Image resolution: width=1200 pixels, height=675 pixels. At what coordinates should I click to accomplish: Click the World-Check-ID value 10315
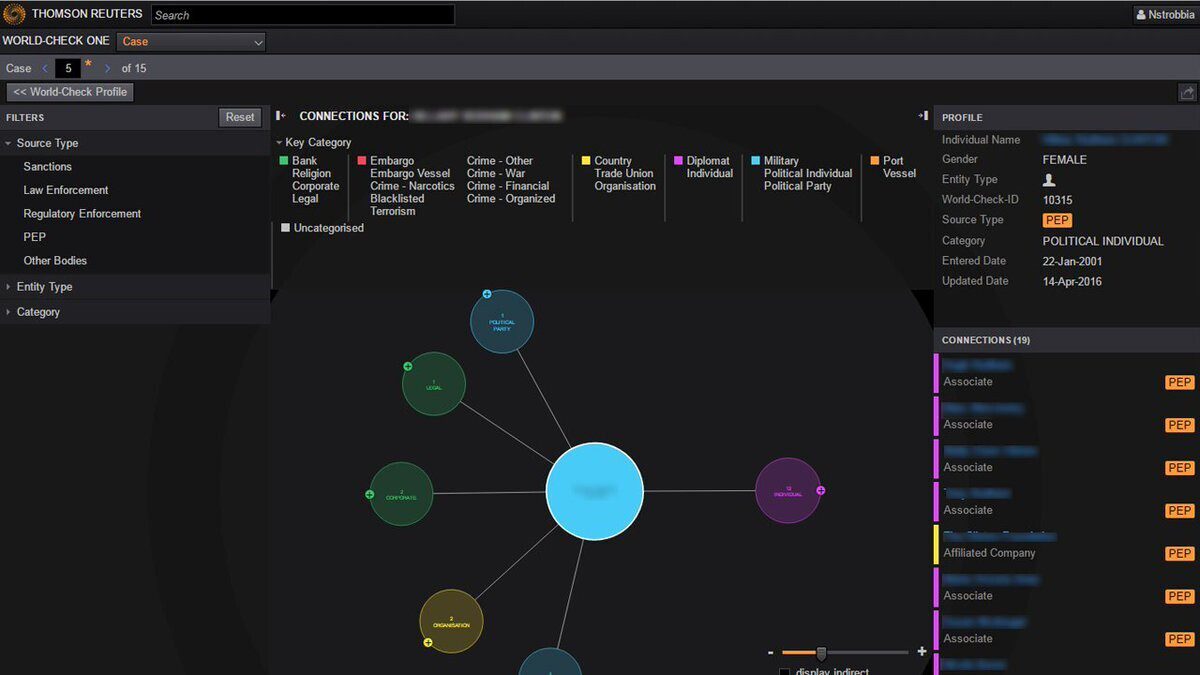tap(1057, 200)
